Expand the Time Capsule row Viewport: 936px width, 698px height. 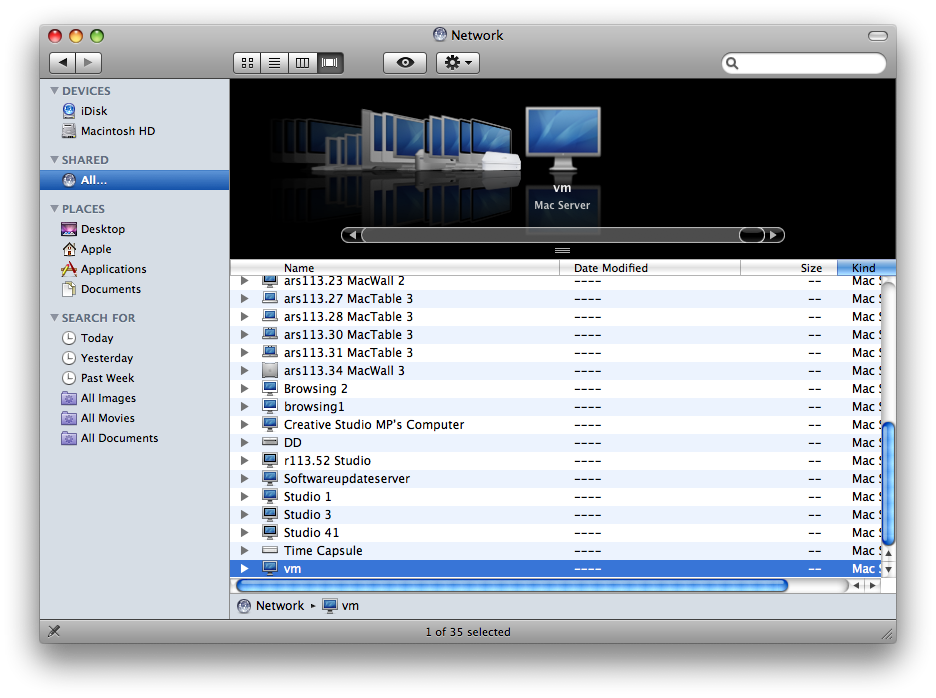(244, 551)
